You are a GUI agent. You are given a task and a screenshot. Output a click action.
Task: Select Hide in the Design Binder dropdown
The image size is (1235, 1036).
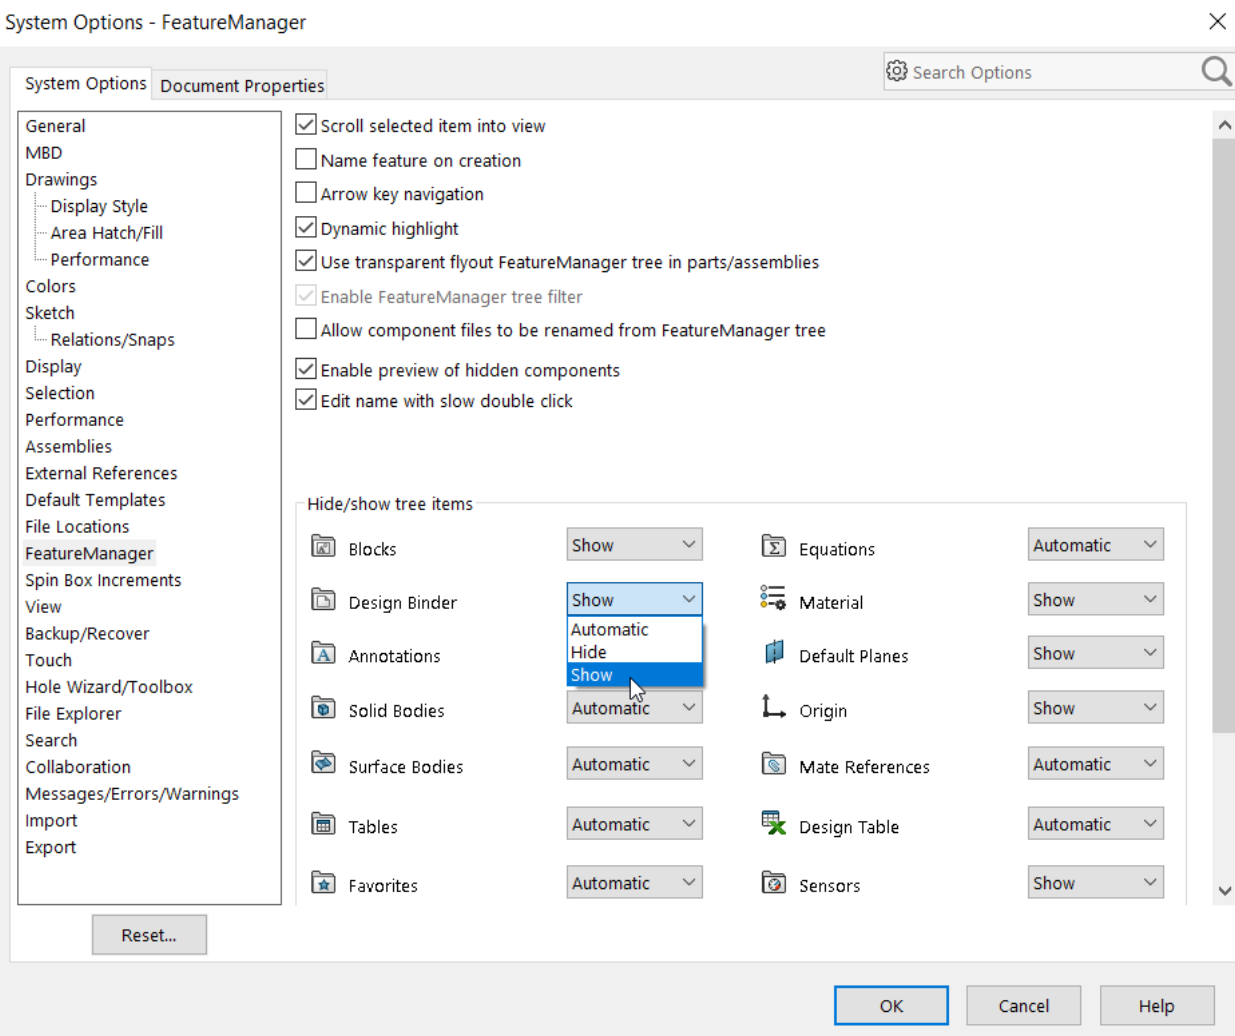[589, 651]
